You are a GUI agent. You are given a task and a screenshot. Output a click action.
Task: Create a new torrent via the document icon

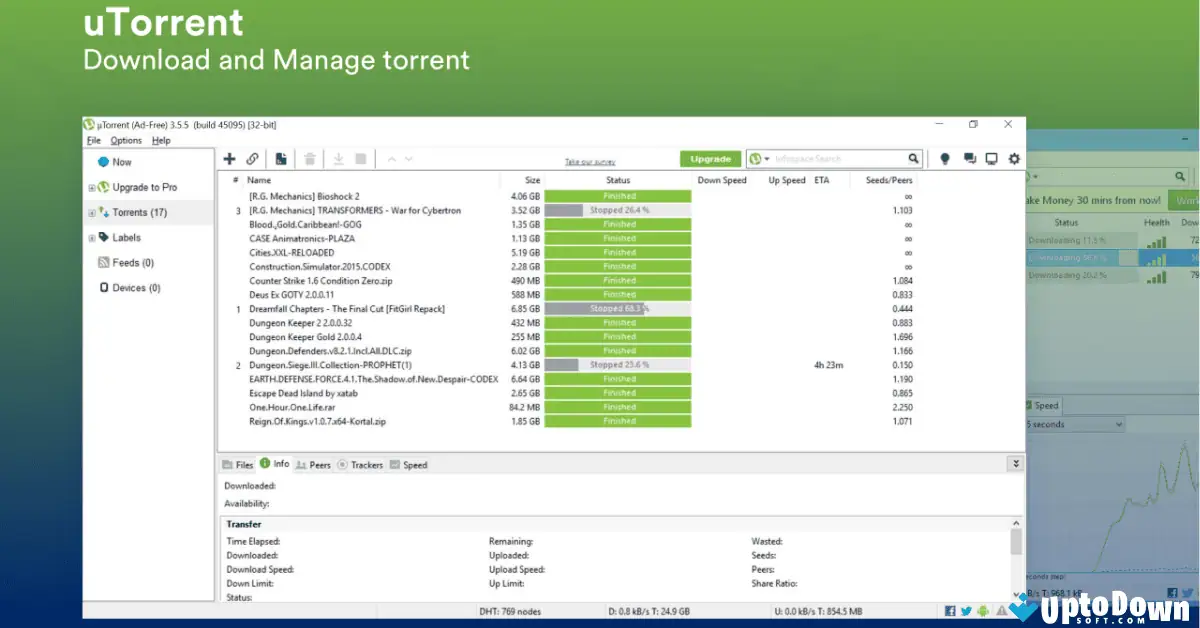[x=281, y=158]
